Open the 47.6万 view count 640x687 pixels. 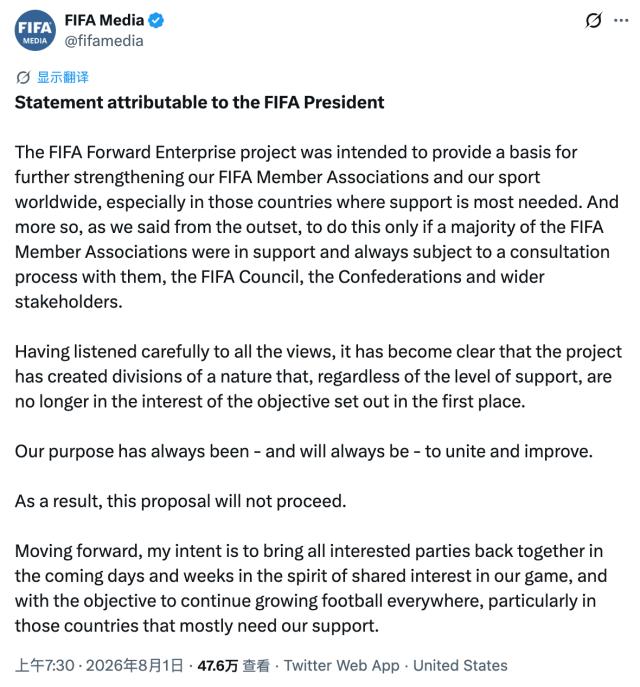pyautogui.click(x=217, y=666)
